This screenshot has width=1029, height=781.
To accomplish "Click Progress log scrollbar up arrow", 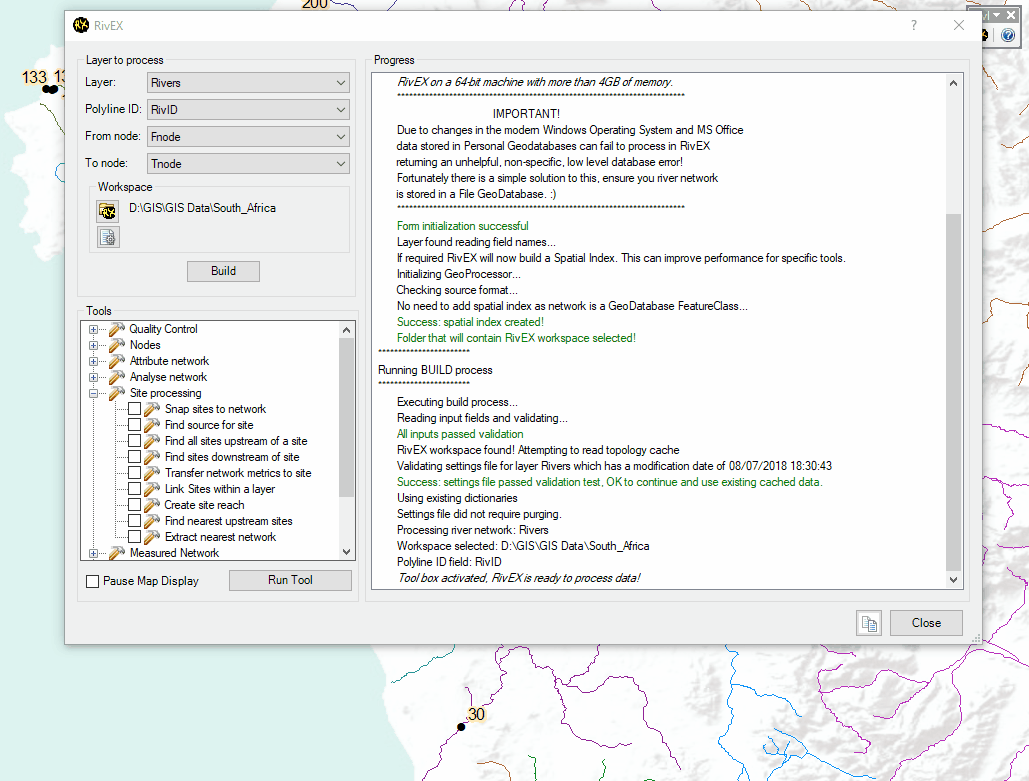I will [954, 83].
